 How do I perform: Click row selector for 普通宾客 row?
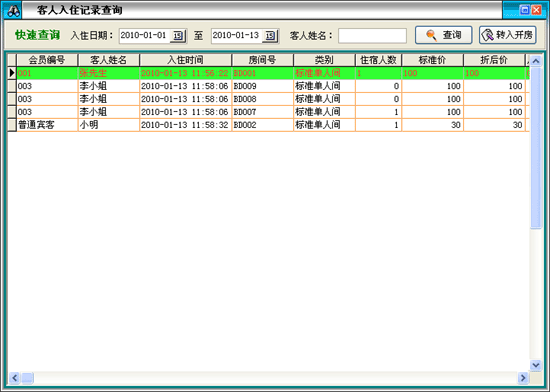point(12,125)
